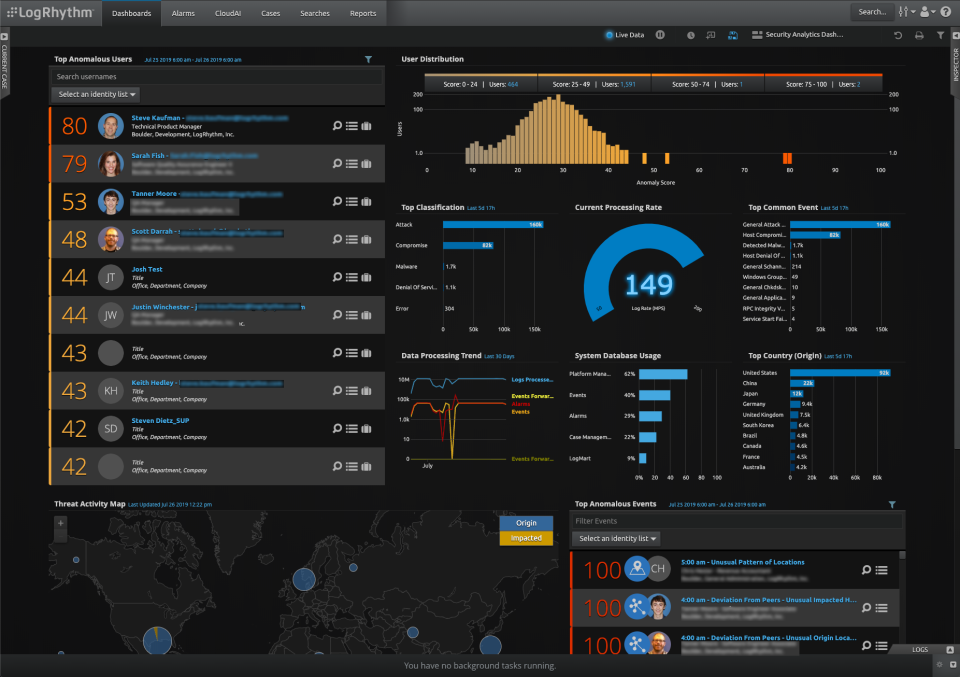Open the Searches tab

(315, 13)
